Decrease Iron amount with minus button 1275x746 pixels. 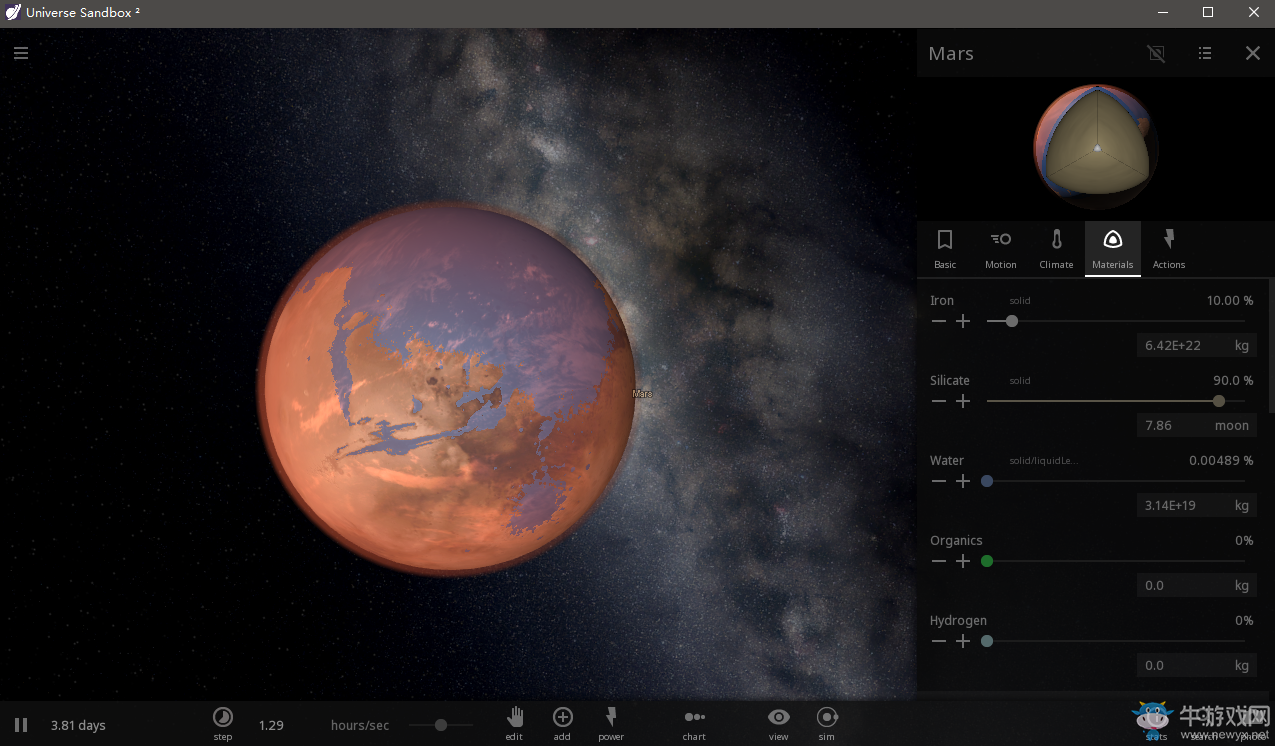939,321
